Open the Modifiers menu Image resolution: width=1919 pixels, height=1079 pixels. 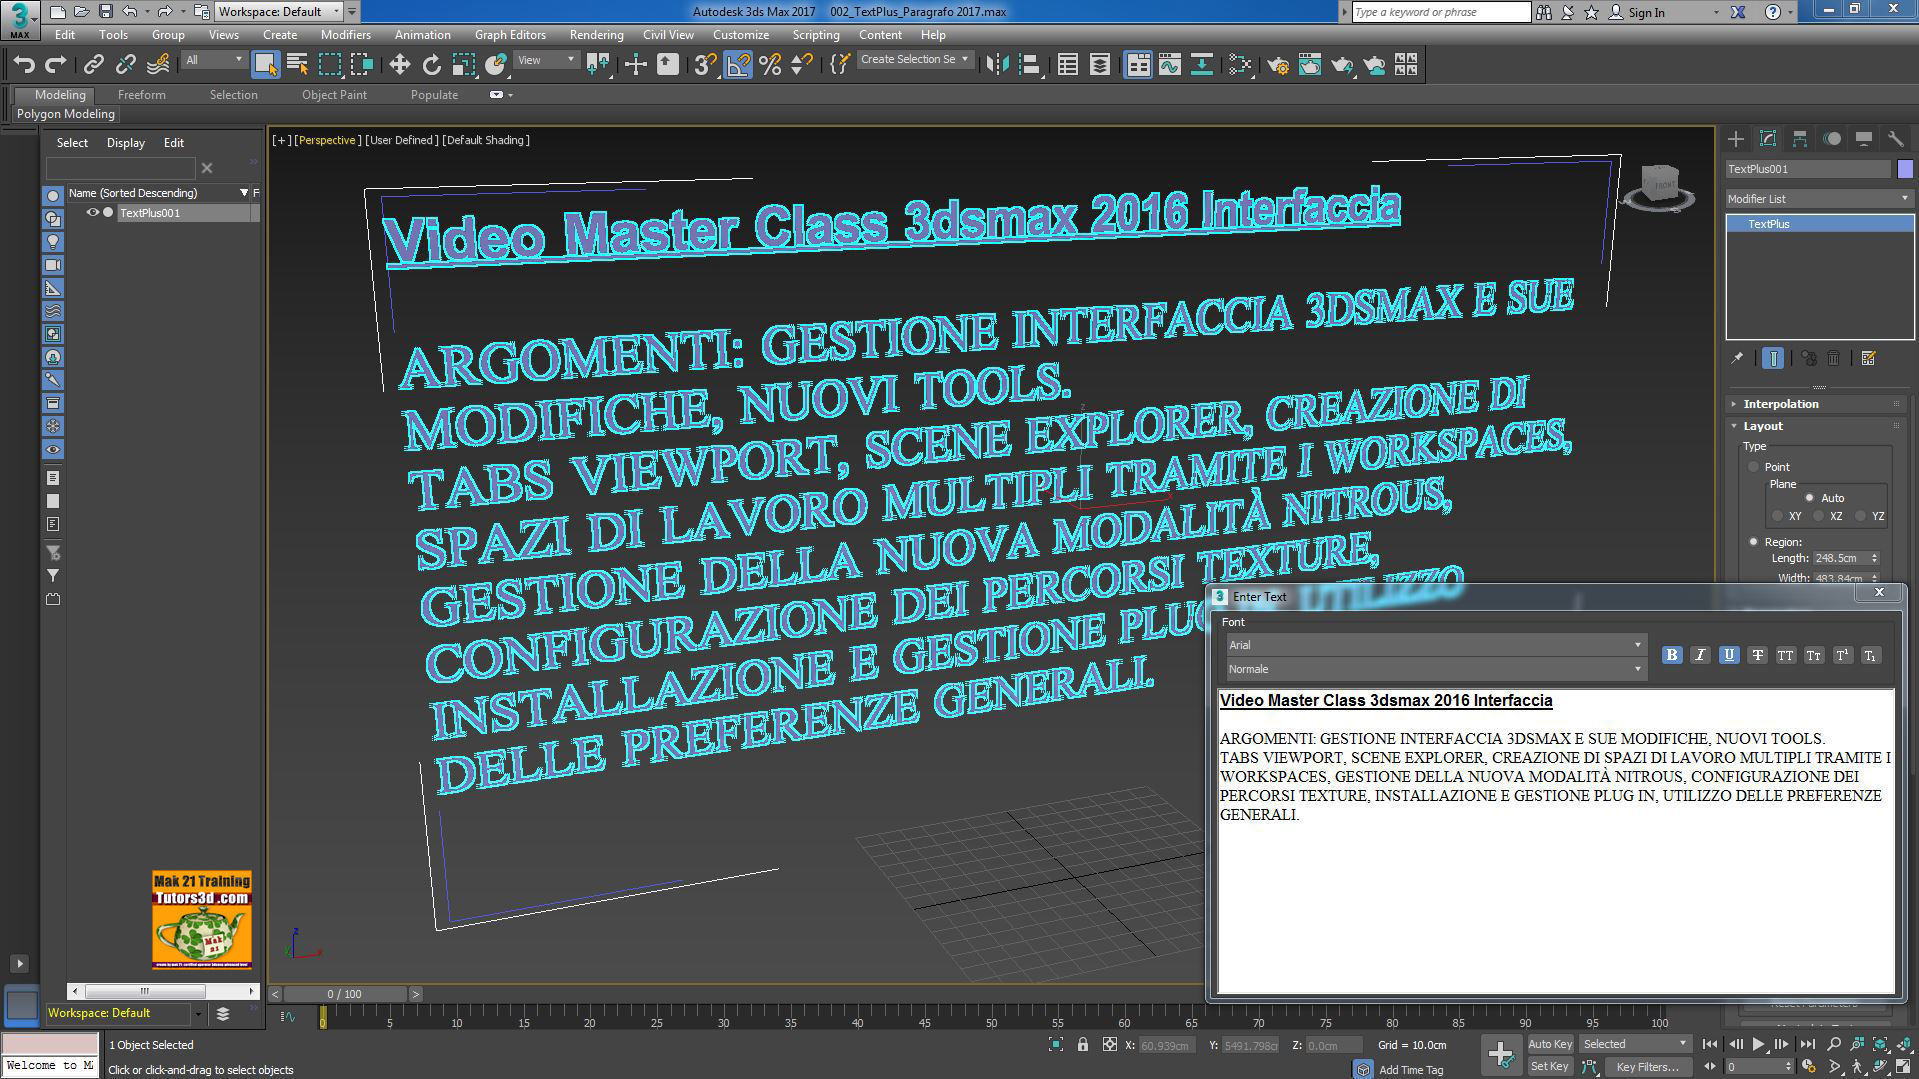pos(346,35)
